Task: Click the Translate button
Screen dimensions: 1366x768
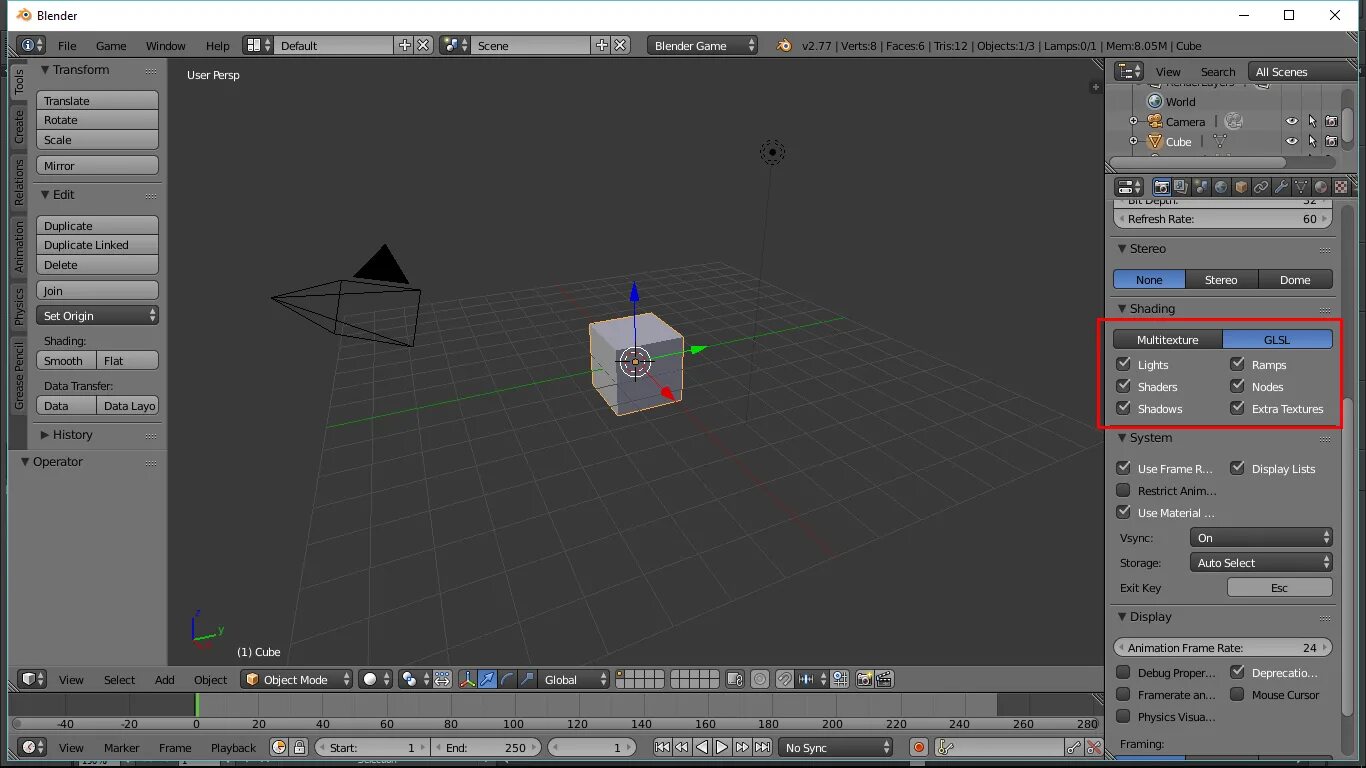Action: pos(97,101)
